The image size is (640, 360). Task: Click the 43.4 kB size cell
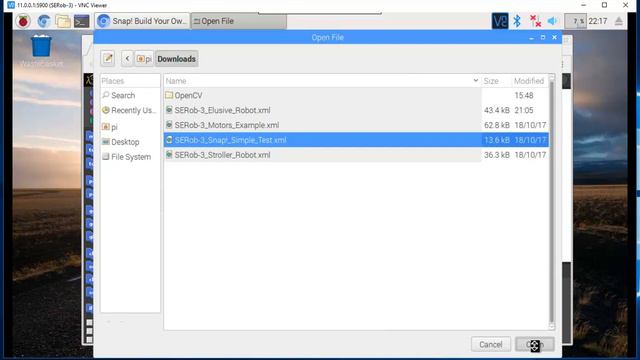coord(496,110)
